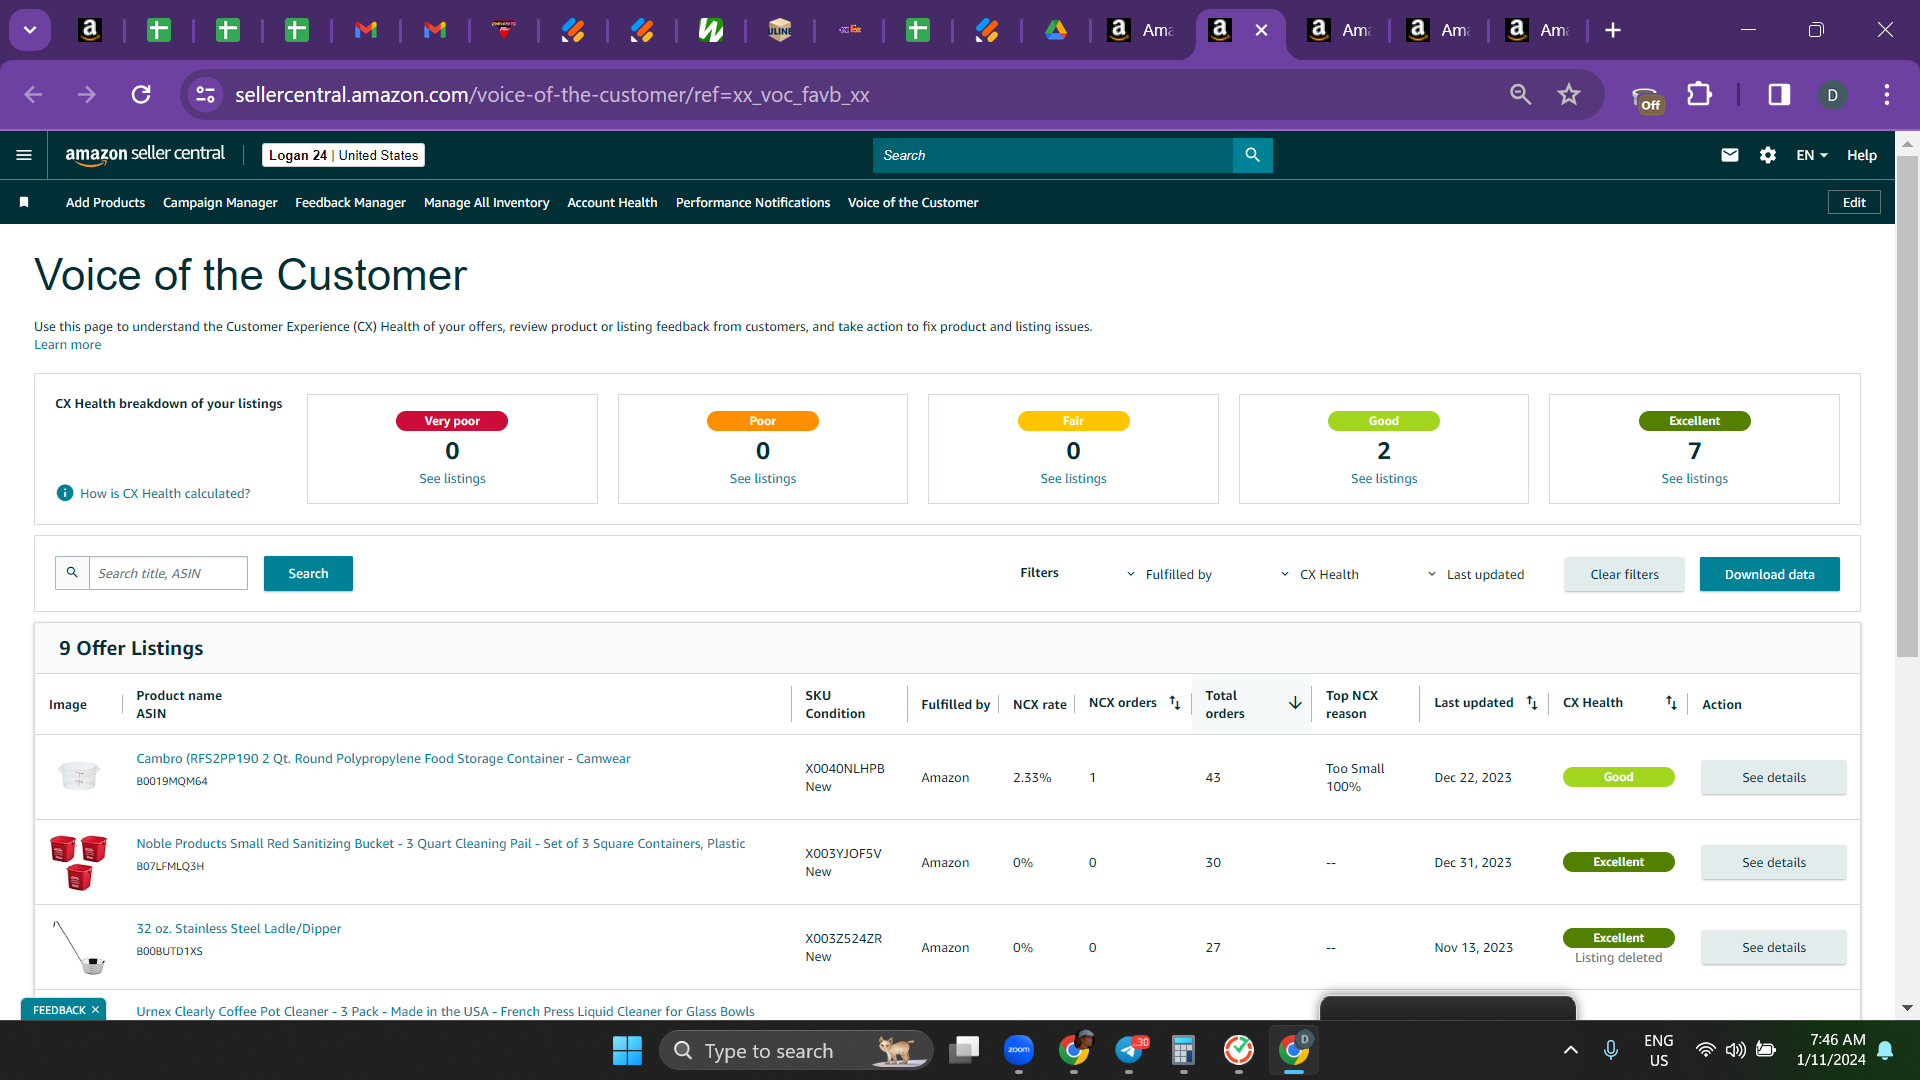The image size is (1920, 1080).
Task: Open Cambro Round Food Storage Container product link
Action: coord(383,759)
